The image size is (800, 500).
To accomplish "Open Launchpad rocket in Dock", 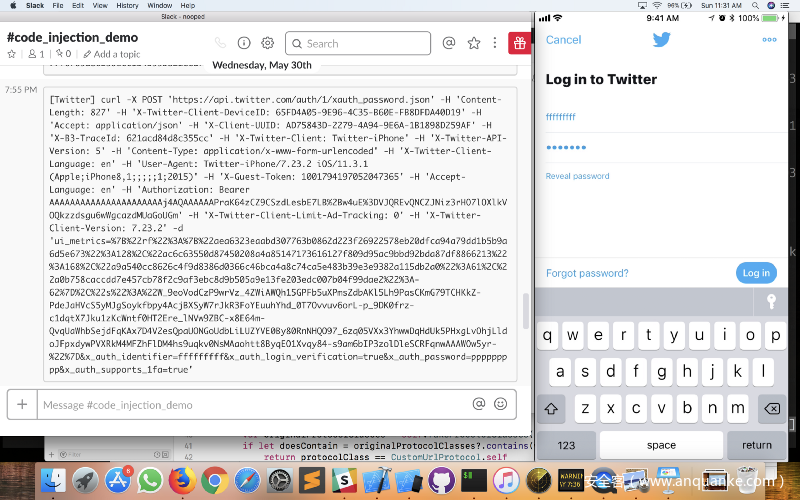I will [86, 481].
